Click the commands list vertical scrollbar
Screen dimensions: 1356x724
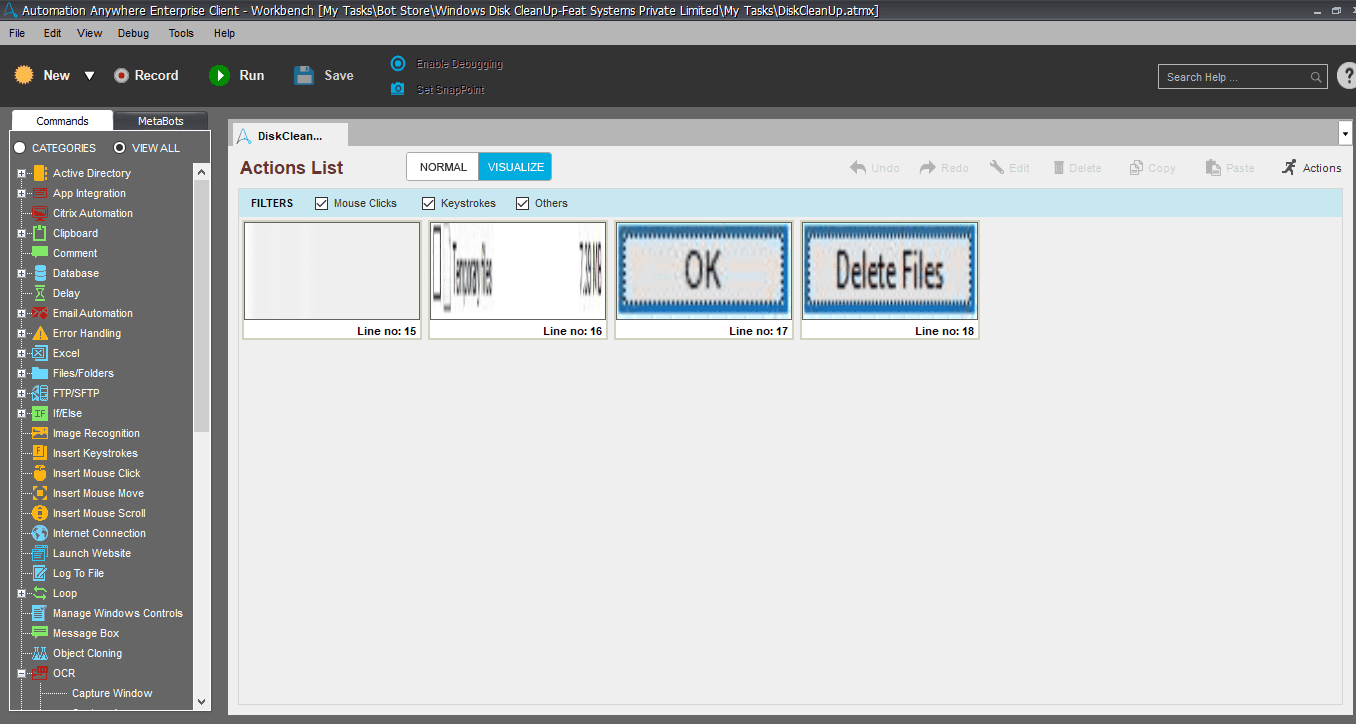point(202,305)
